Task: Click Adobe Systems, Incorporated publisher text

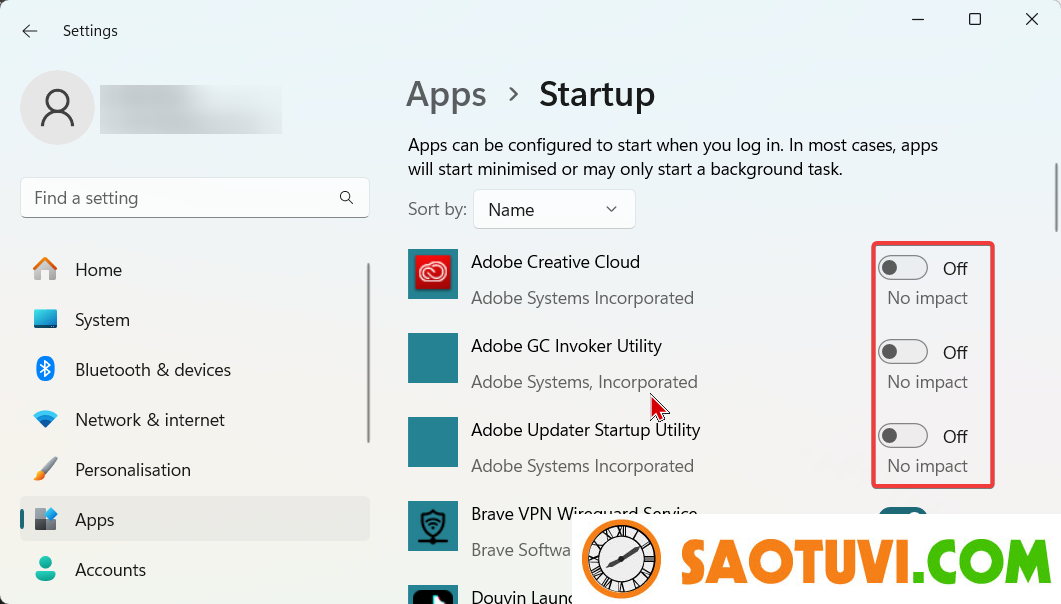Action: click(584, 381)
